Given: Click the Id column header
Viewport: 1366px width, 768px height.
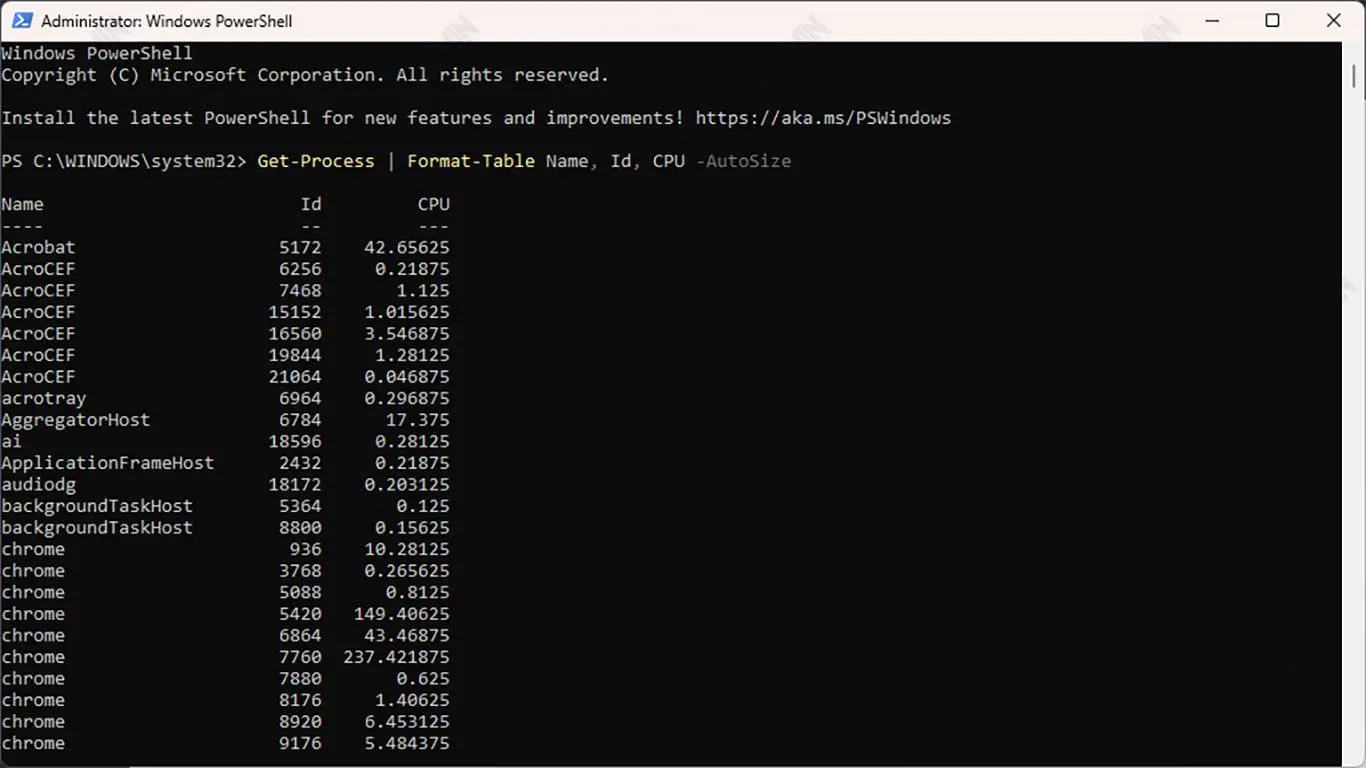Looking at the screenshot, I should point(311,204).
